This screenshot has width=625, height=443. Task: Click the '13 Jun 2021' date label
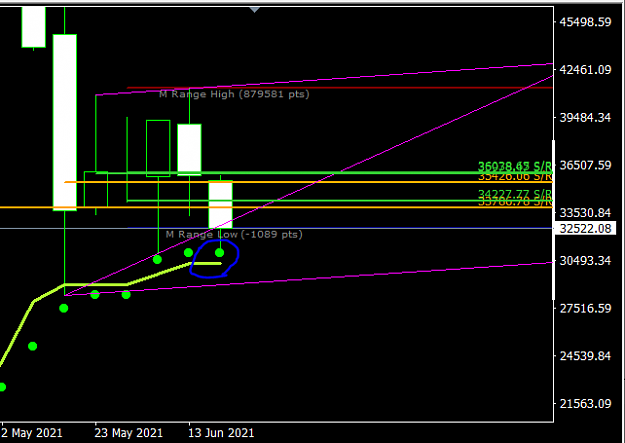[x=221, y=433]
